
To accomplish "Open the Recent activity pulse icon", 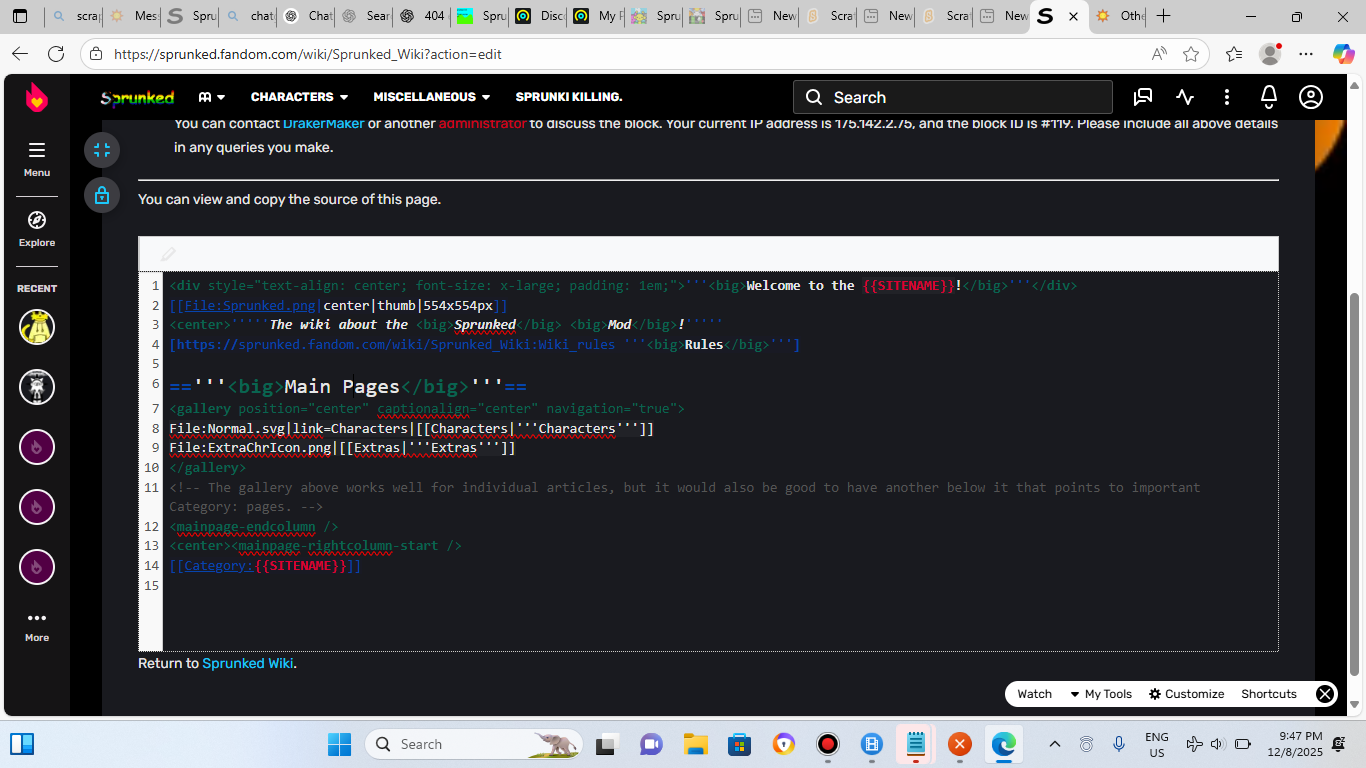I will [x=1185, y=97].
